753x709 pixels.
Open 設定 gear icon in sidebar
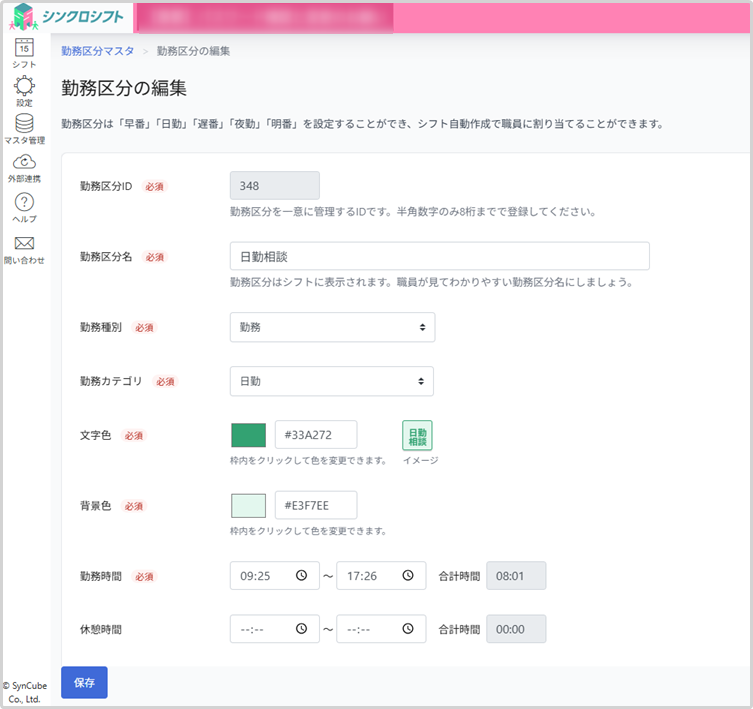click(x=24, y=86)
